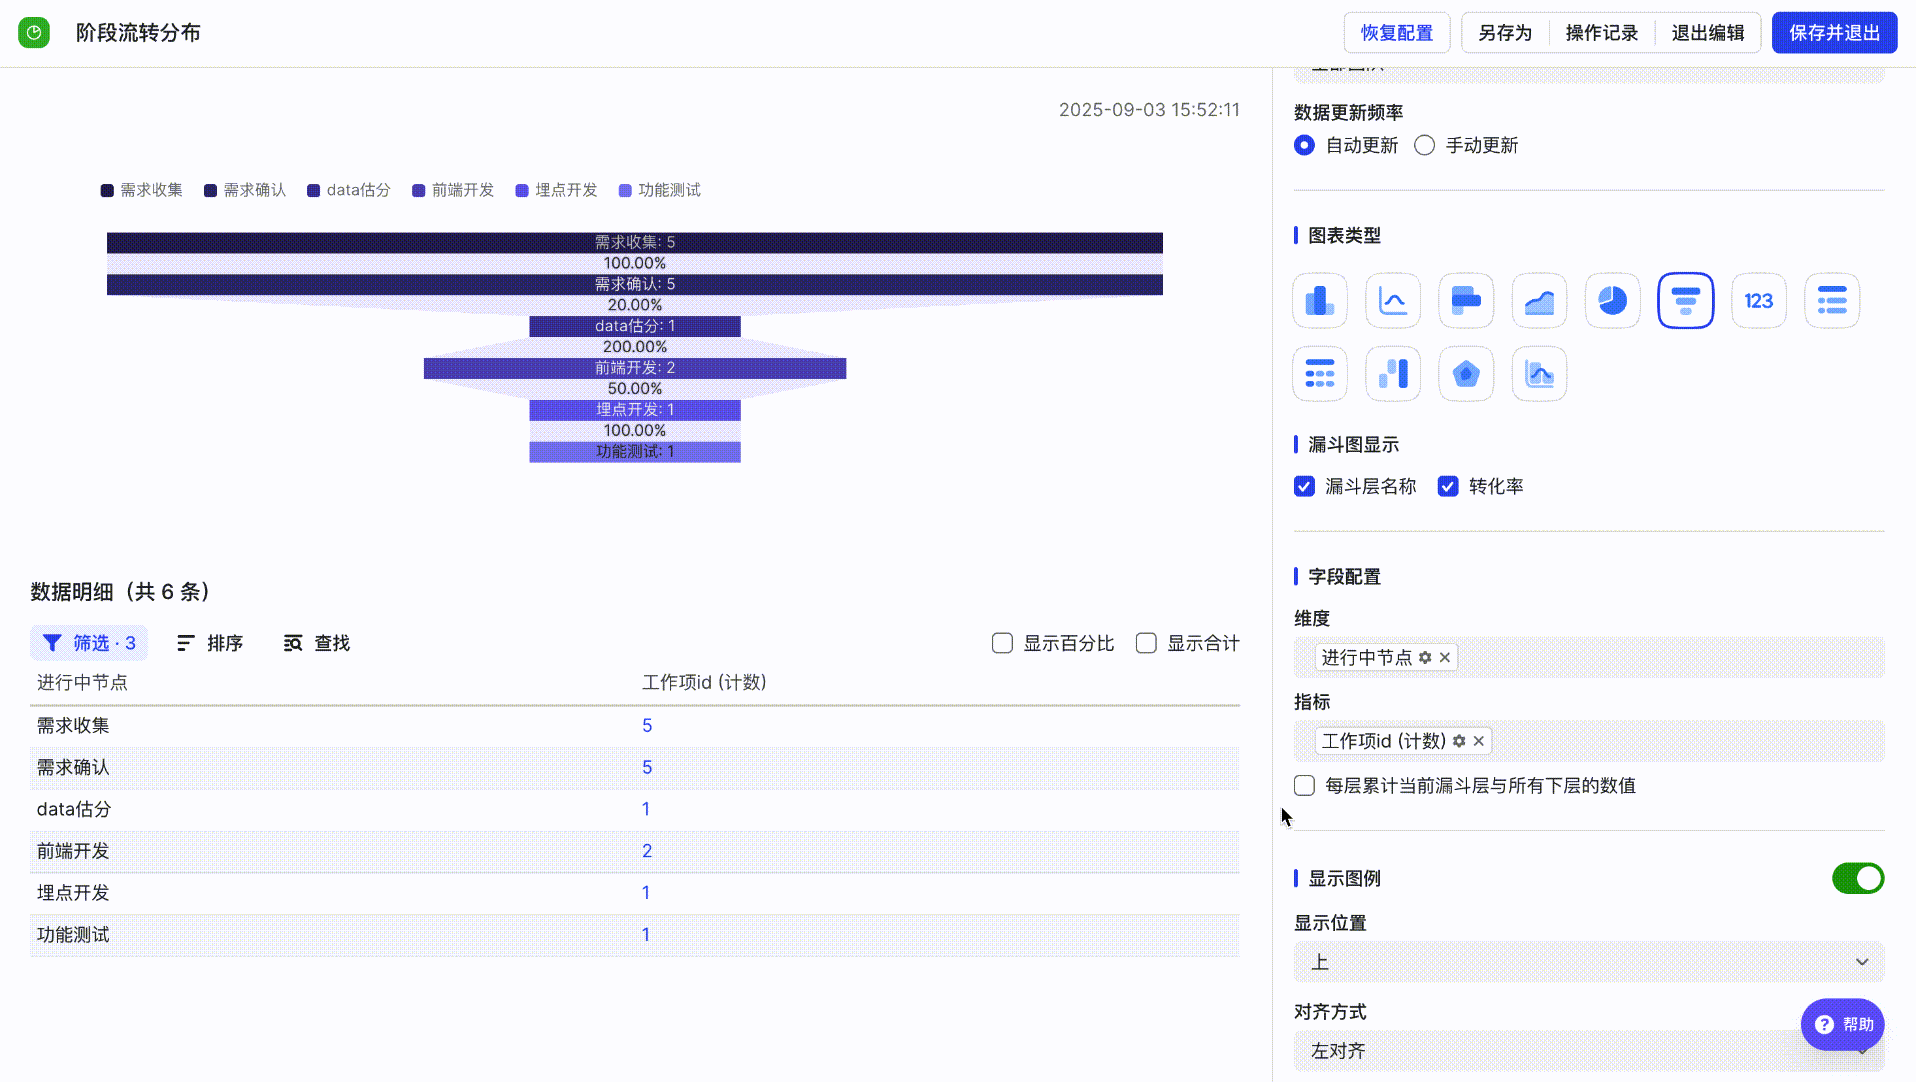
Task: Check 每层累计当前漏斗层与所有下层的数值 option
Action: [1304, 785]
